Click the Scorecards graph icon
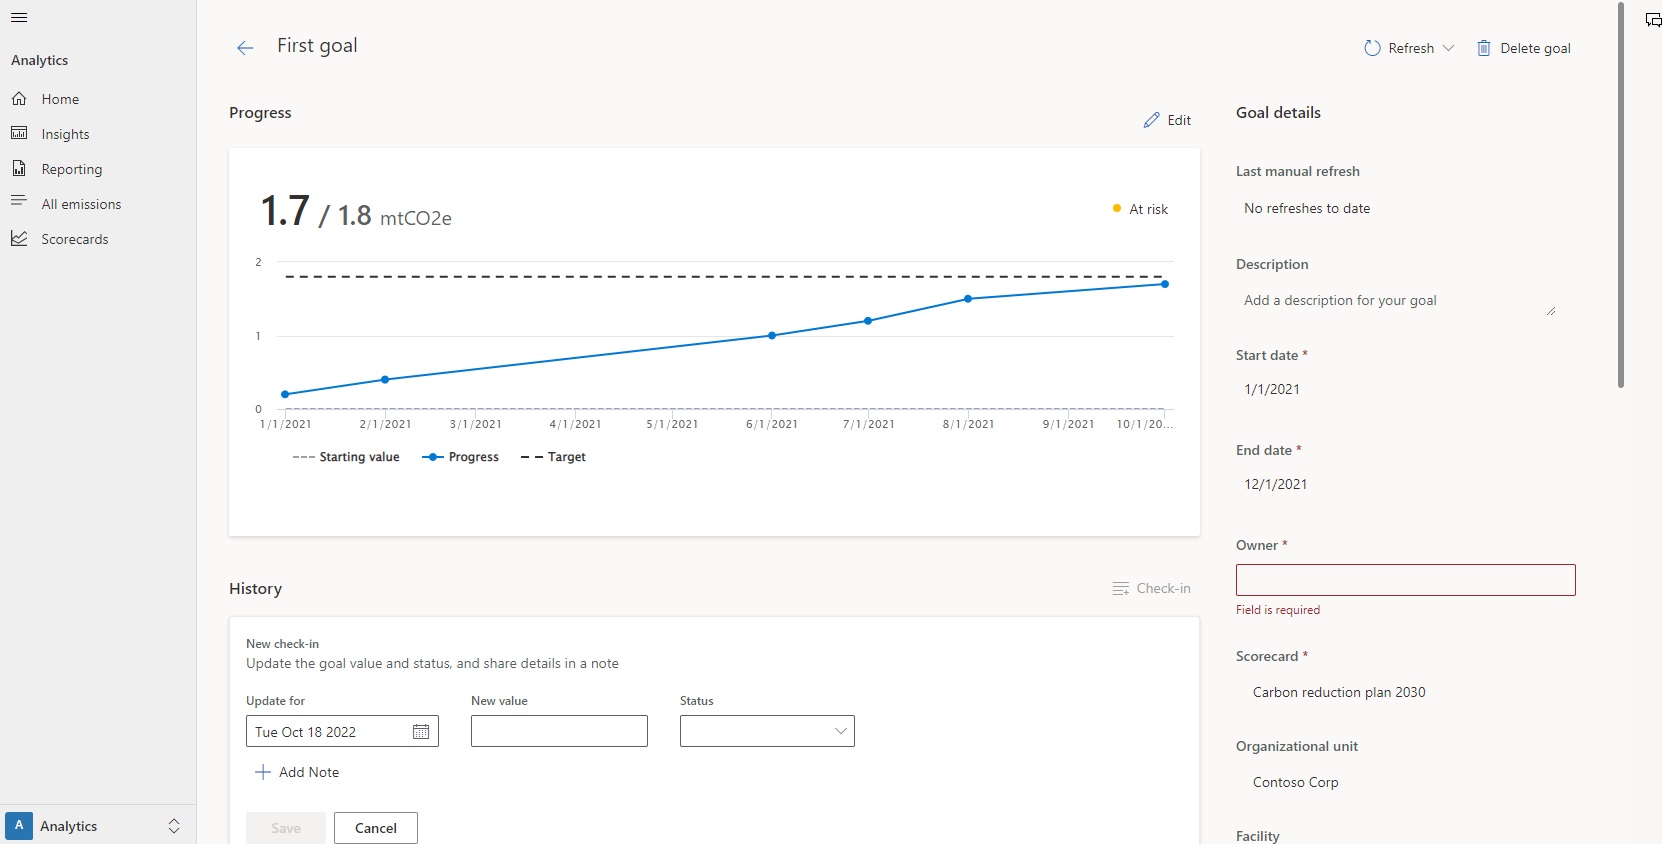Viewport: 1662px width, 844px height. (x=19, y=238)
